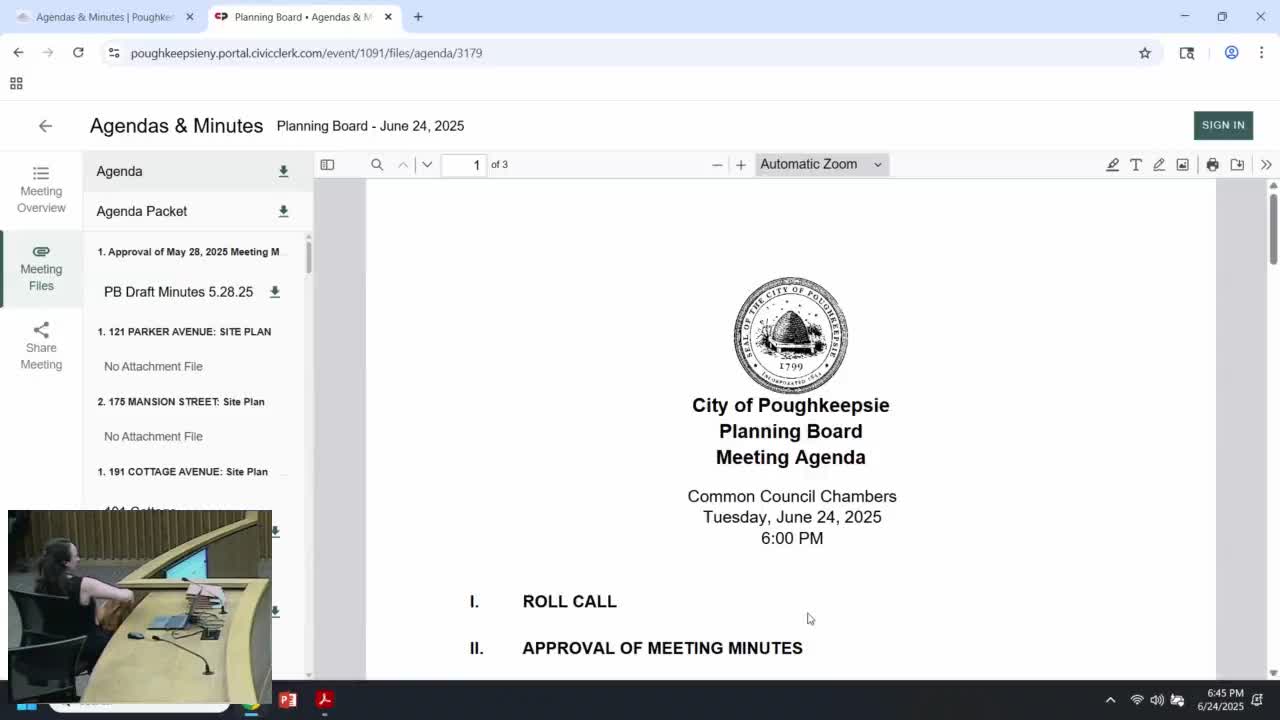This screenshot has width=1280, height=720.
Task: Expand more PDF tools with double arrows
Action: (x=1266, y=164)
